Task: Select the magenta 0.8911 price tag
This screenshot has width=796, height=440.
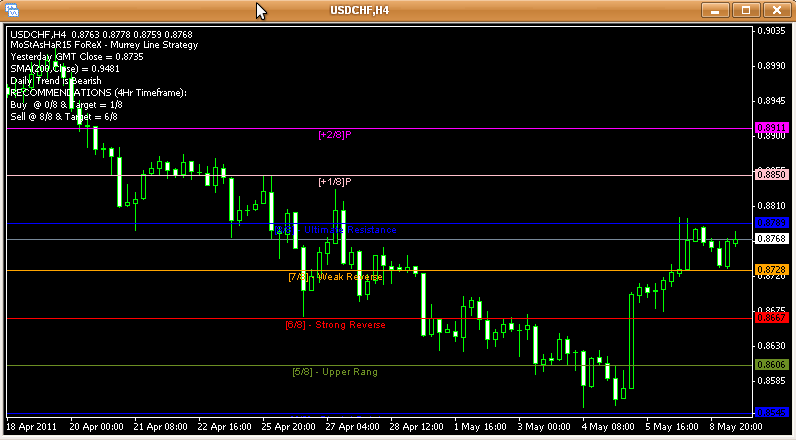Action: tap(771, 128)
